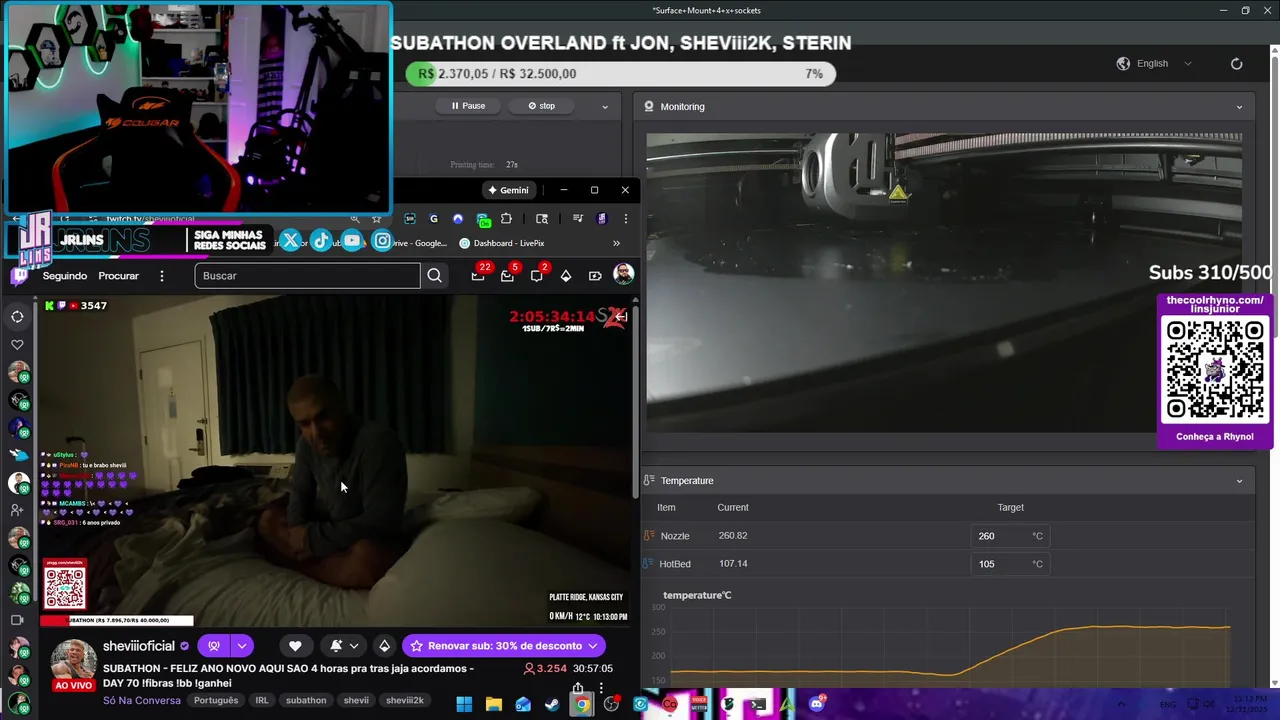Viewport: 1280px width, 720px height.
Task: Open the Chrome three-dot menu
Action: tap(625, 219)
